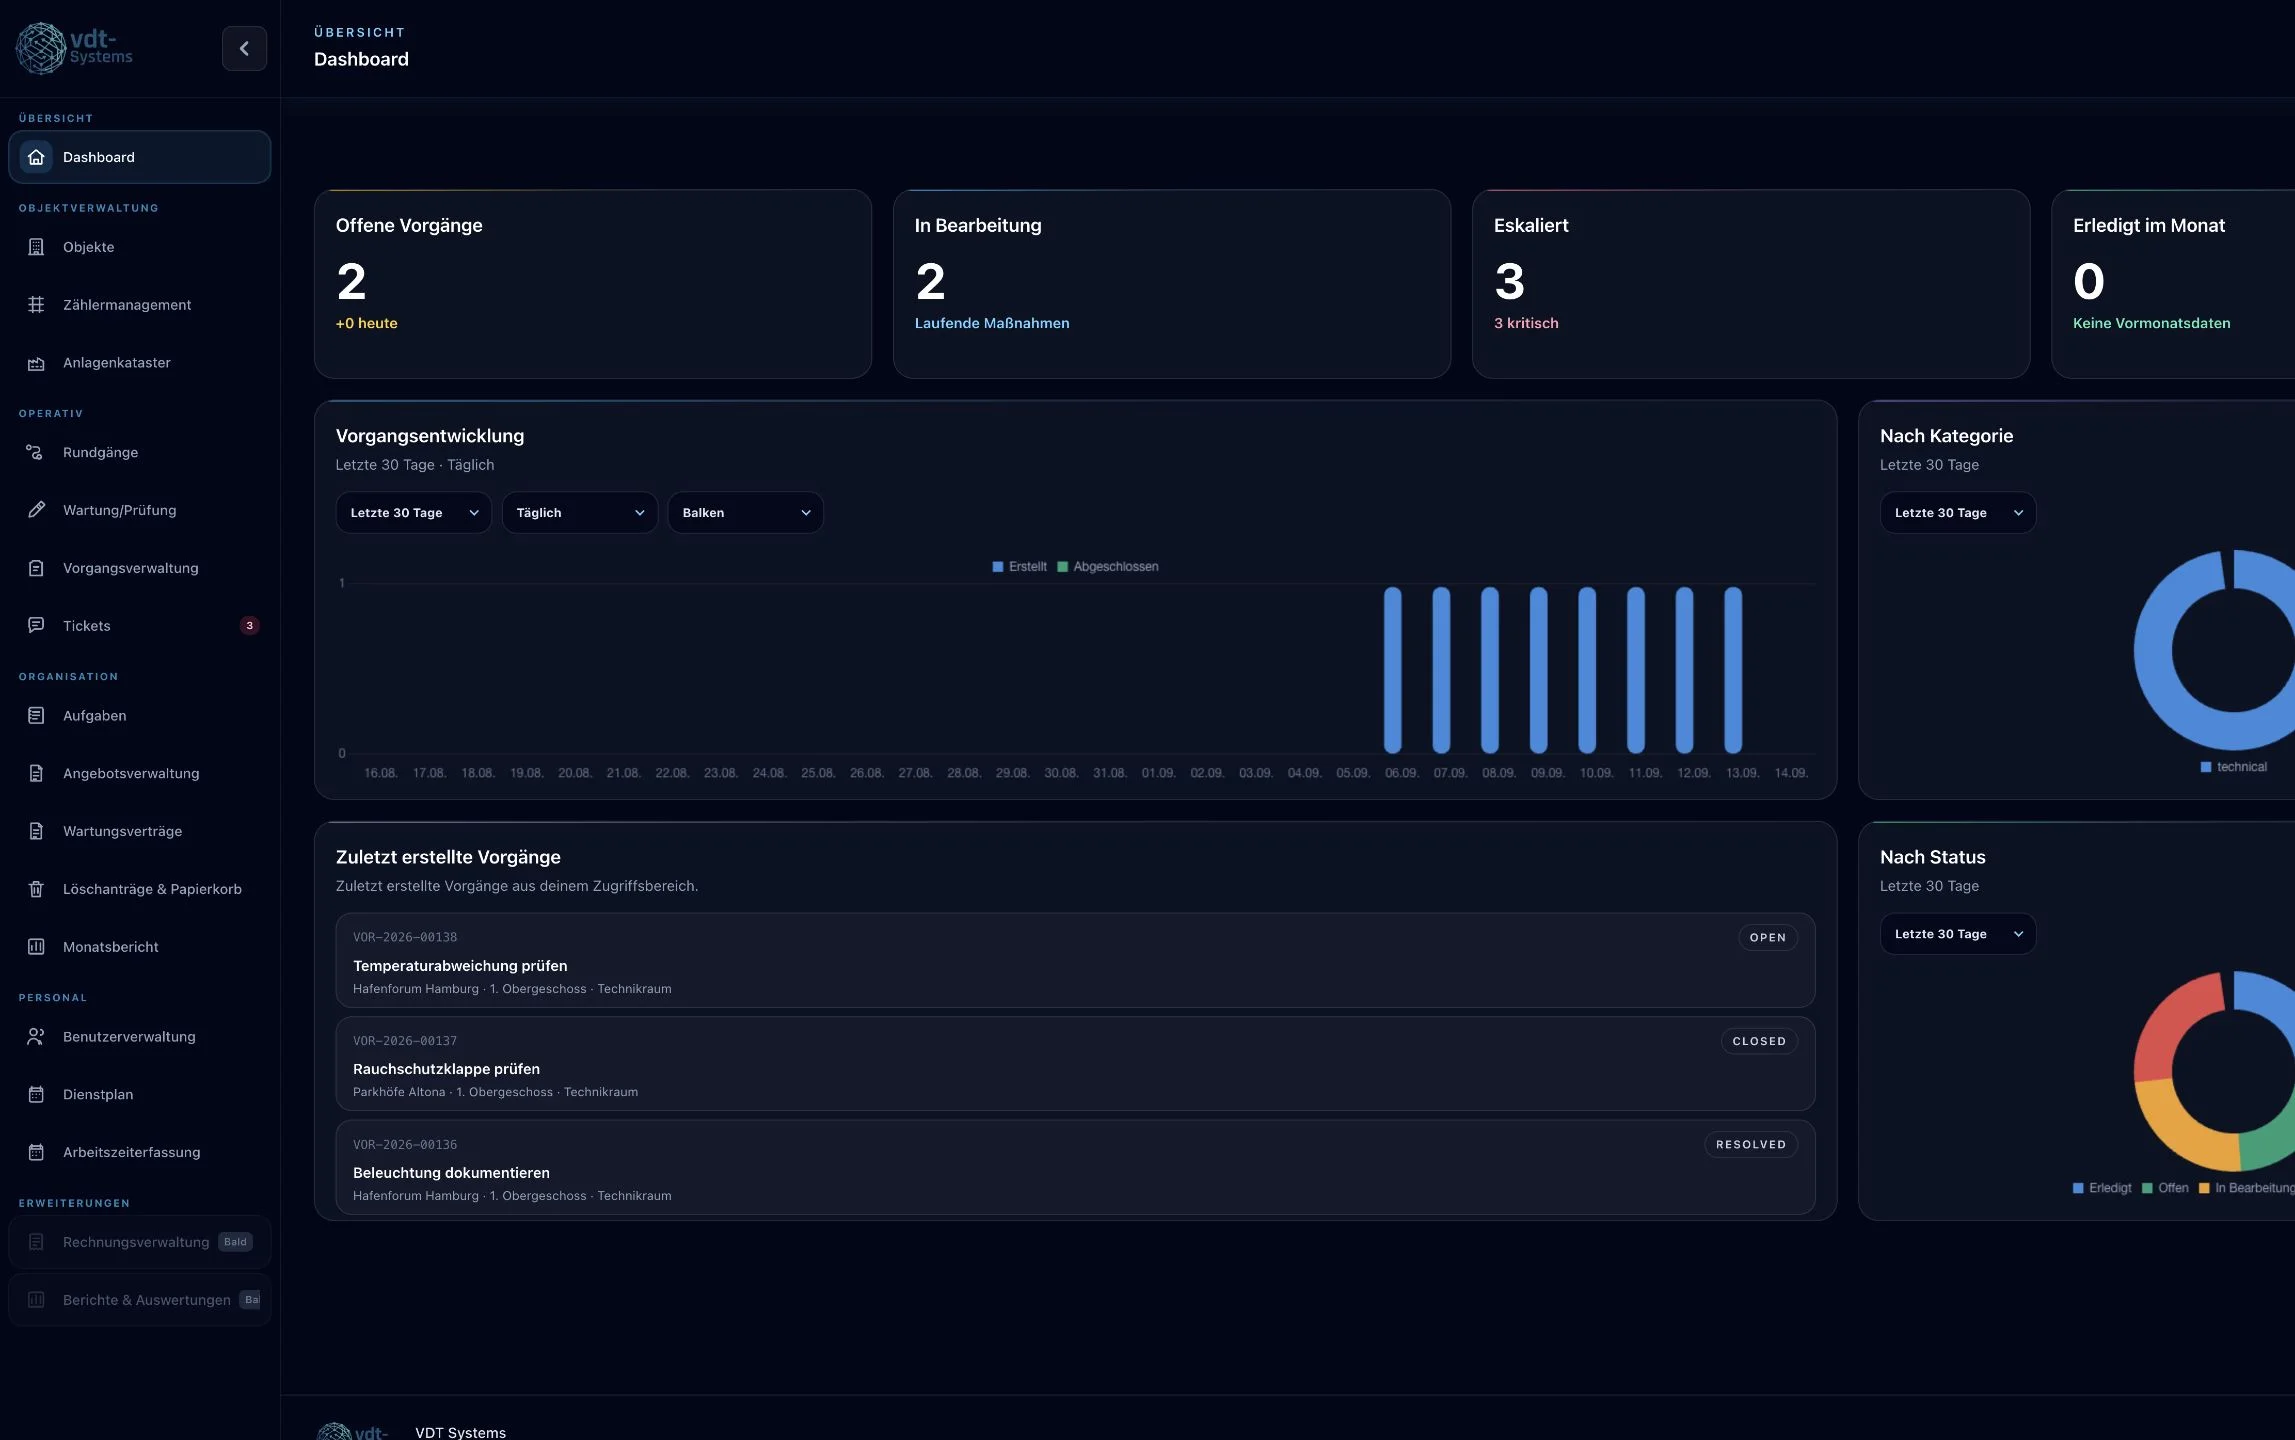The image size is (2295, 1440).
Task: Open Objekte in the sidebar
Action: (x=140, y=247)
